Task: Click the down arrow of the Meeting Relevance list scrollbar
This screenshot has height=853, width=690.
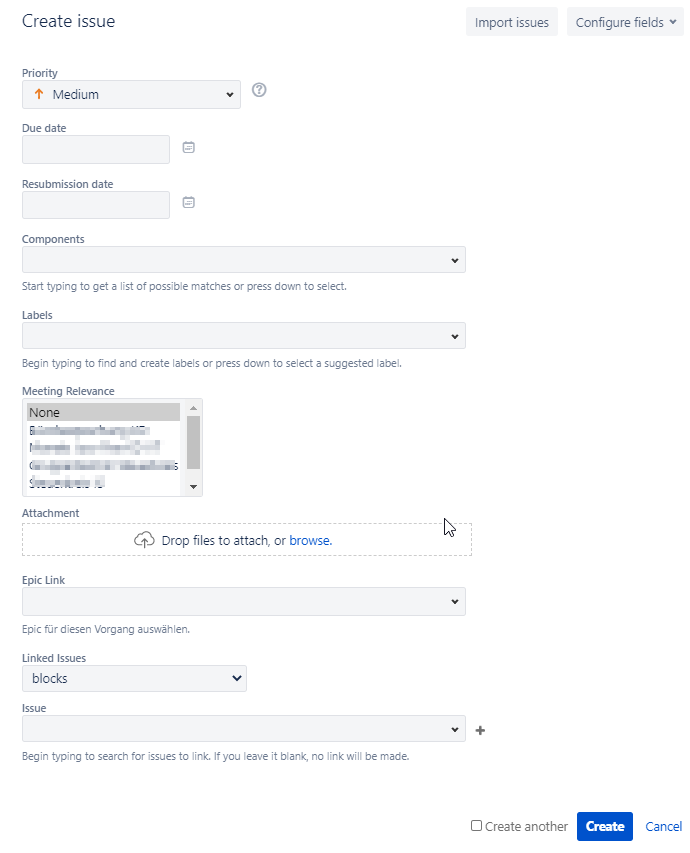Action: [x=193, y=487]
